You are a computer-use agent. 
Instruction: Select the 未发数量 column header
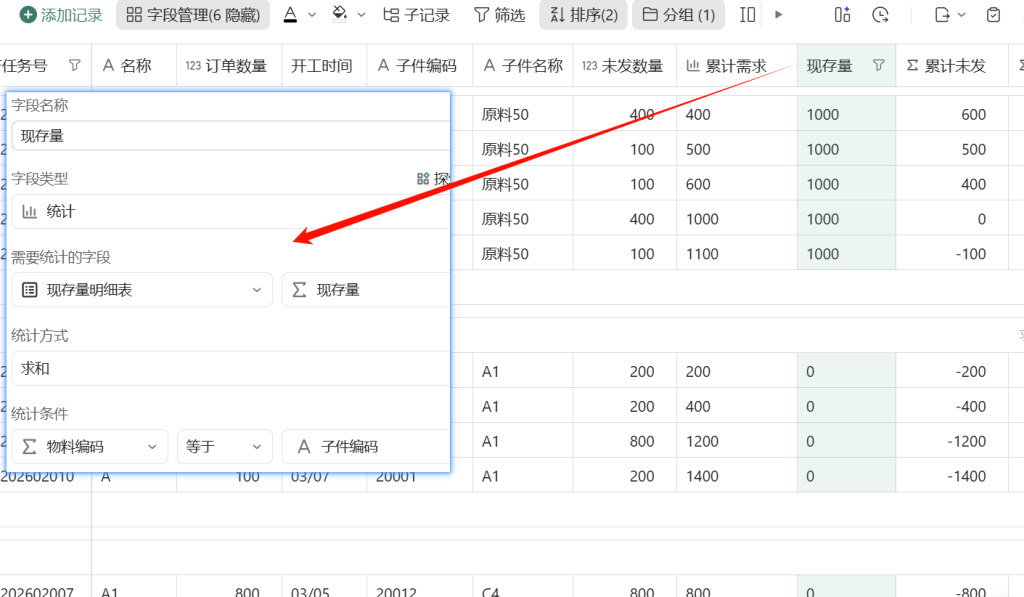pos(624,65)
